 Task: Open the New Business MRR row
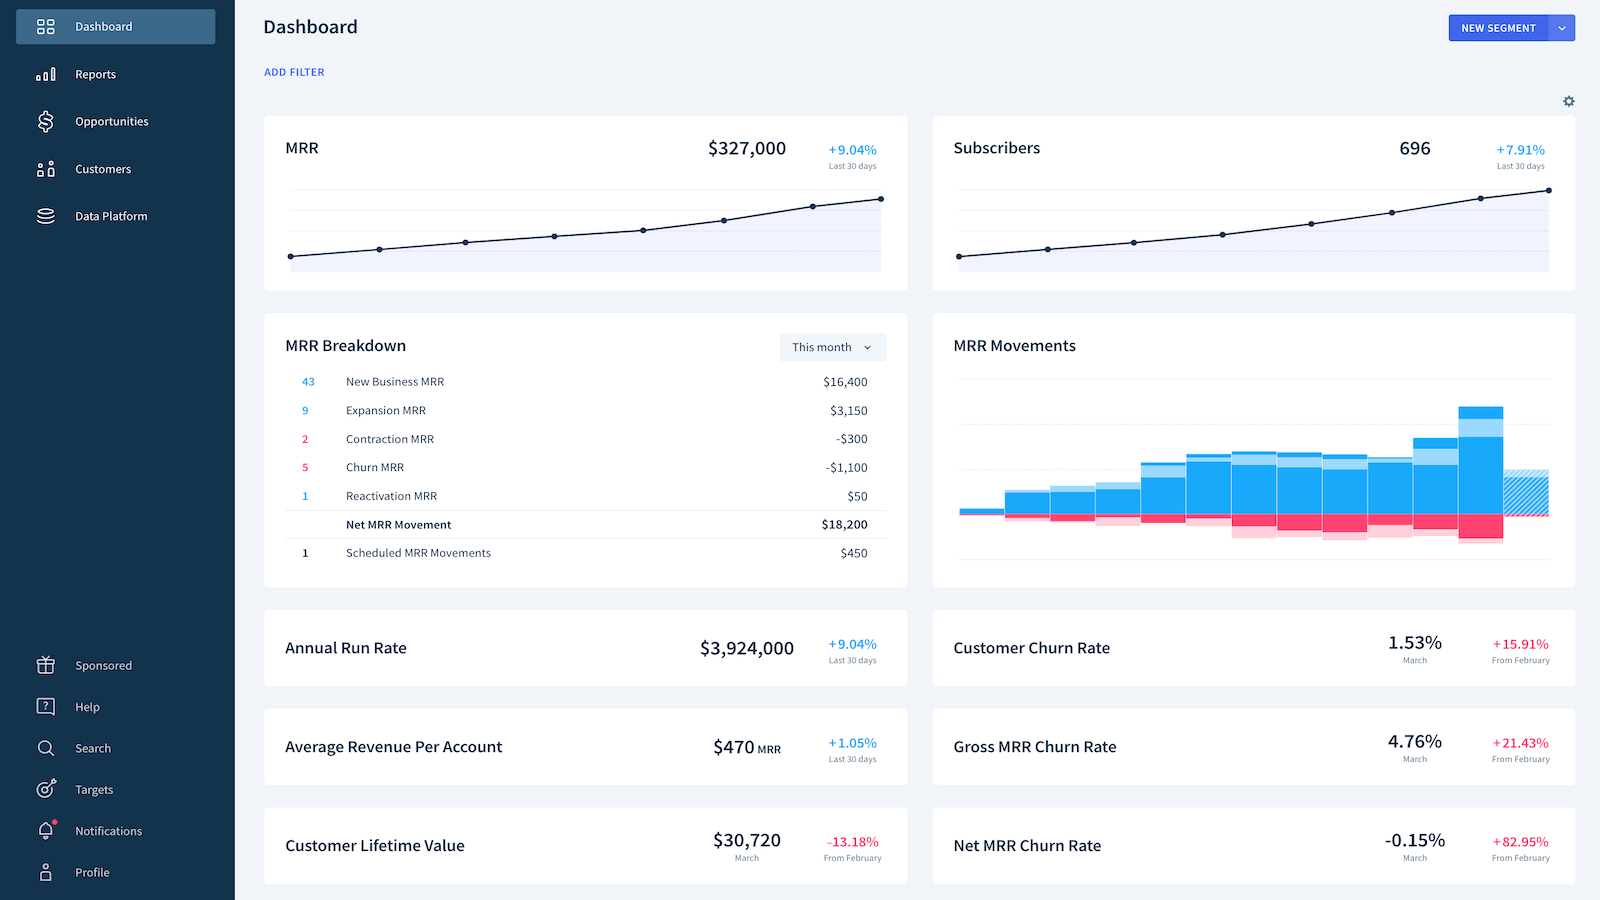[x=395, y=382]
